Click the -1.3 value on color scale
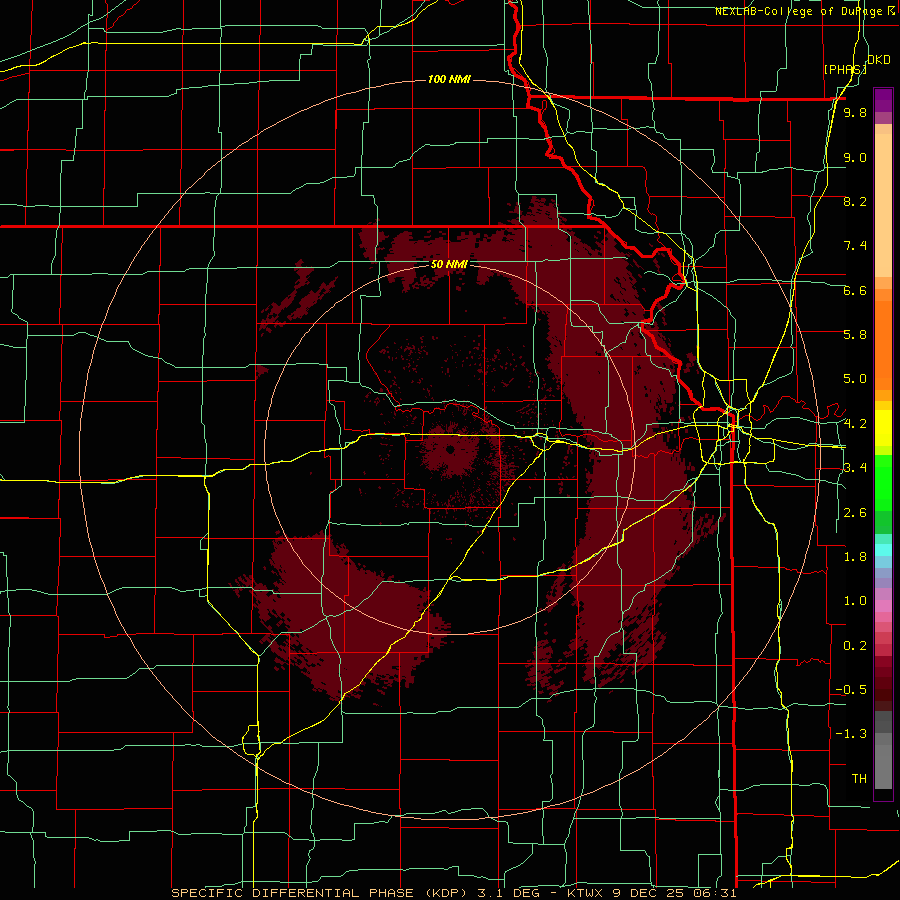The width and height of the screenshot is (900, 900). pos(851,734)
